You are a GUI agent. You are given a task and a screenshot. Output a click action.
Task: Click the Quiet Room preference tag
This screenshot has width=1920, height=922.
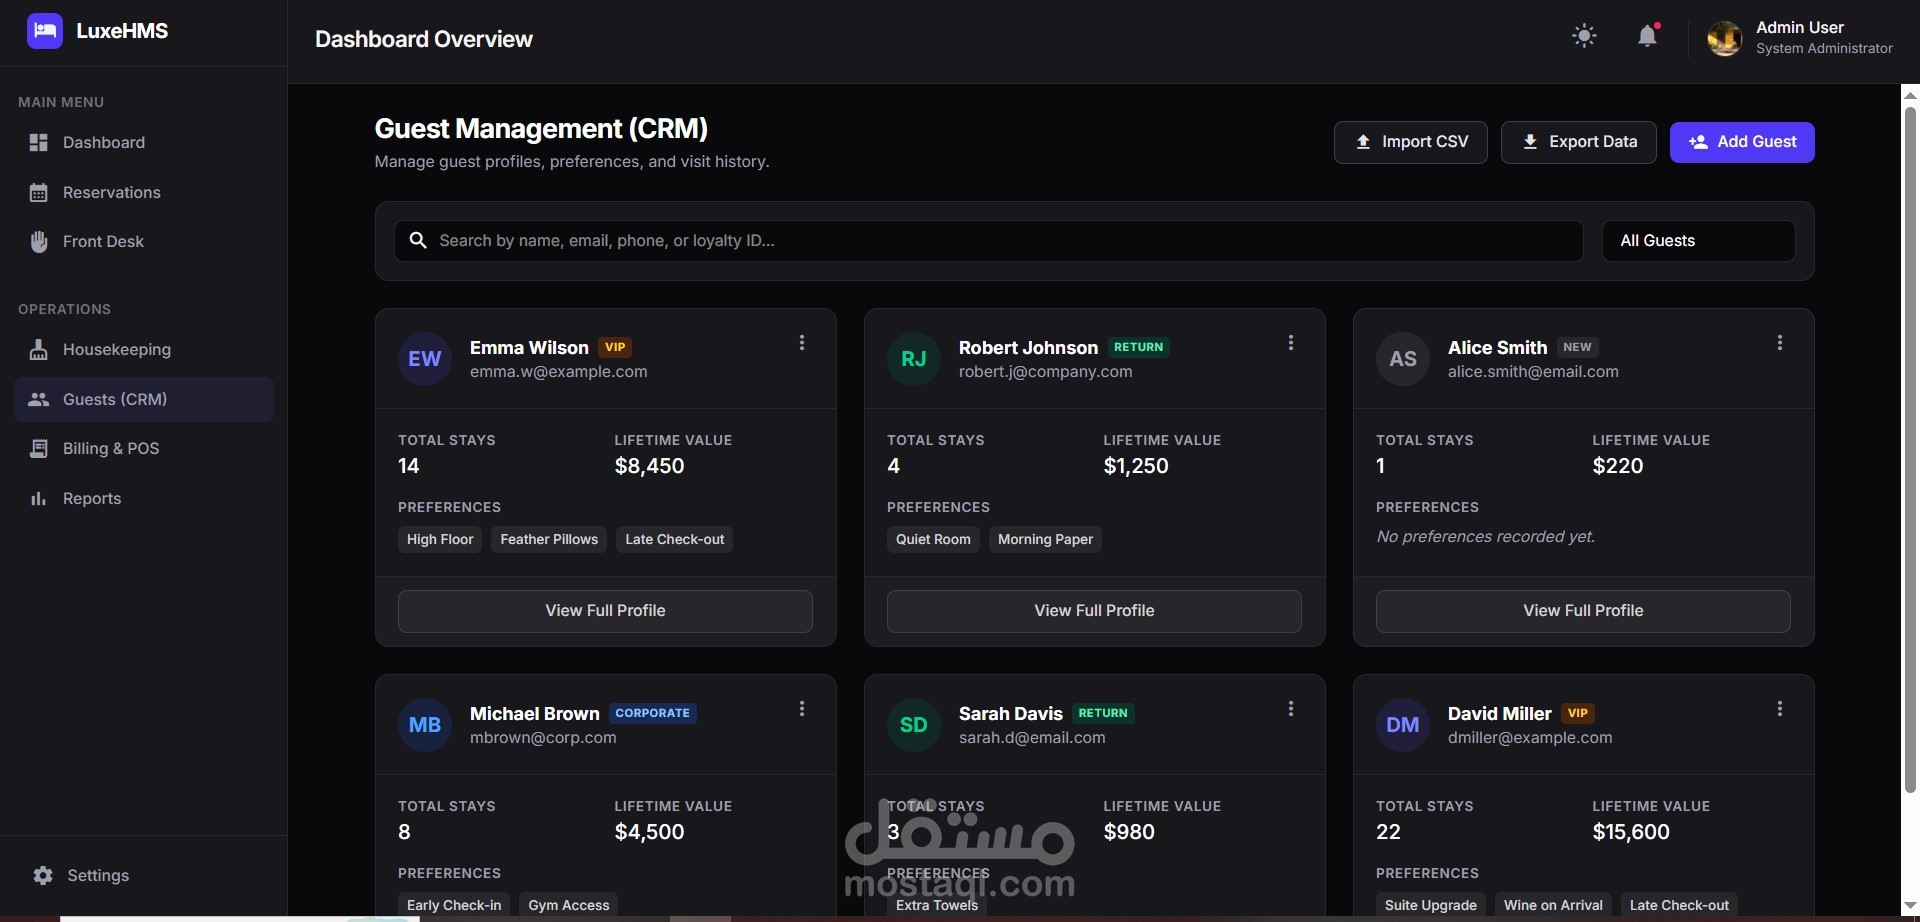pyautogui.click(x=933, y=539)
